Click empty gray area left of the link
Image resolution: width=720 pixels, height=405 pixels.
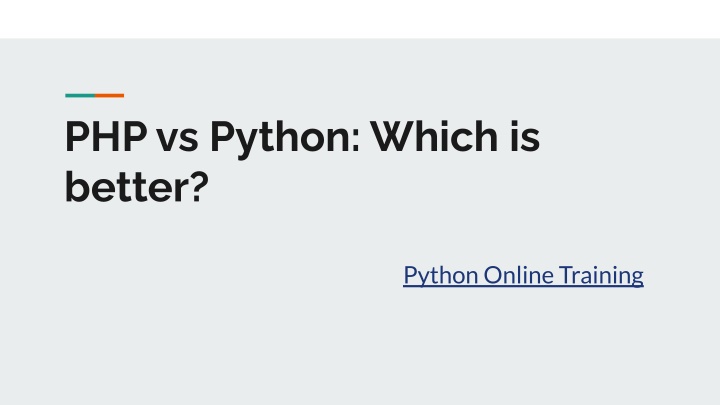pos(230,276)
